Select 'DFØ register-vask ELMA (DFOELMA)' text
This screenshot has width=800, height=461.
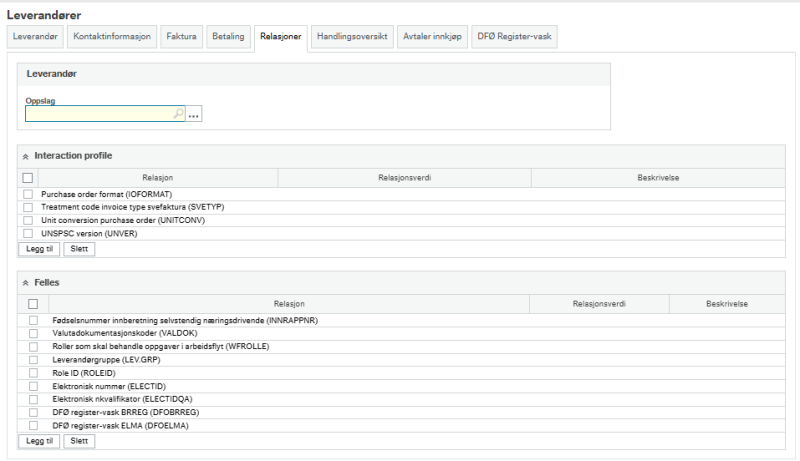coord(120,425)
